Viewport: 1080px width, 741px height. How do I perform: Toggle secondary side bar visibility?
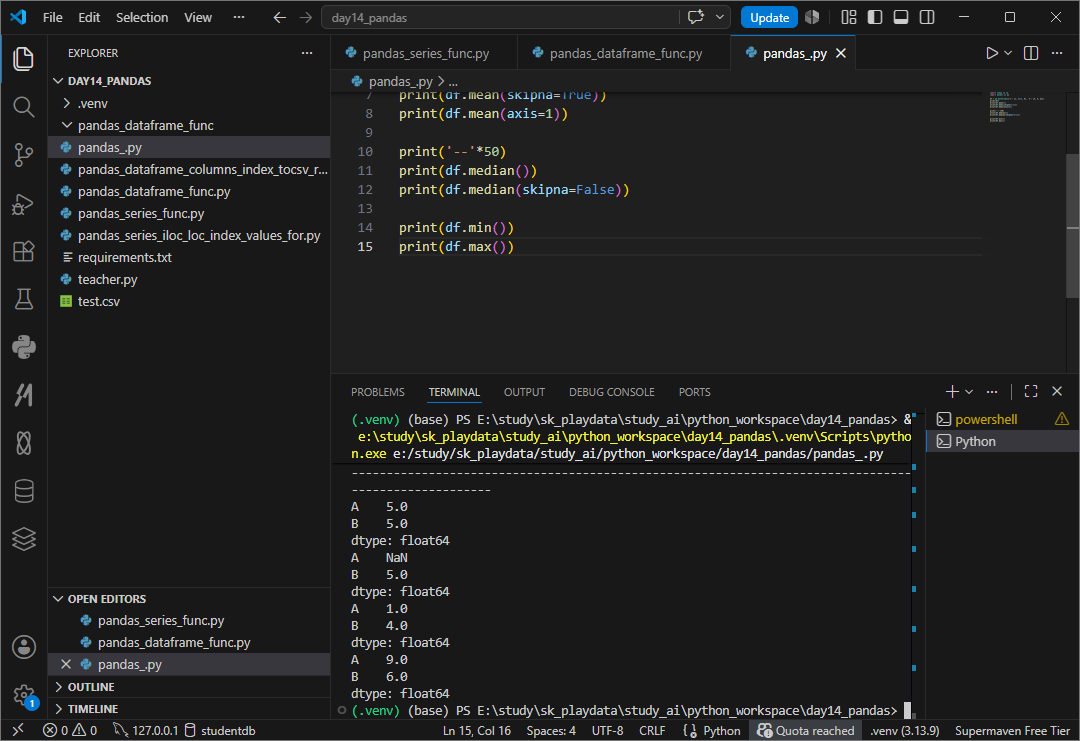[x=927, y=17]
